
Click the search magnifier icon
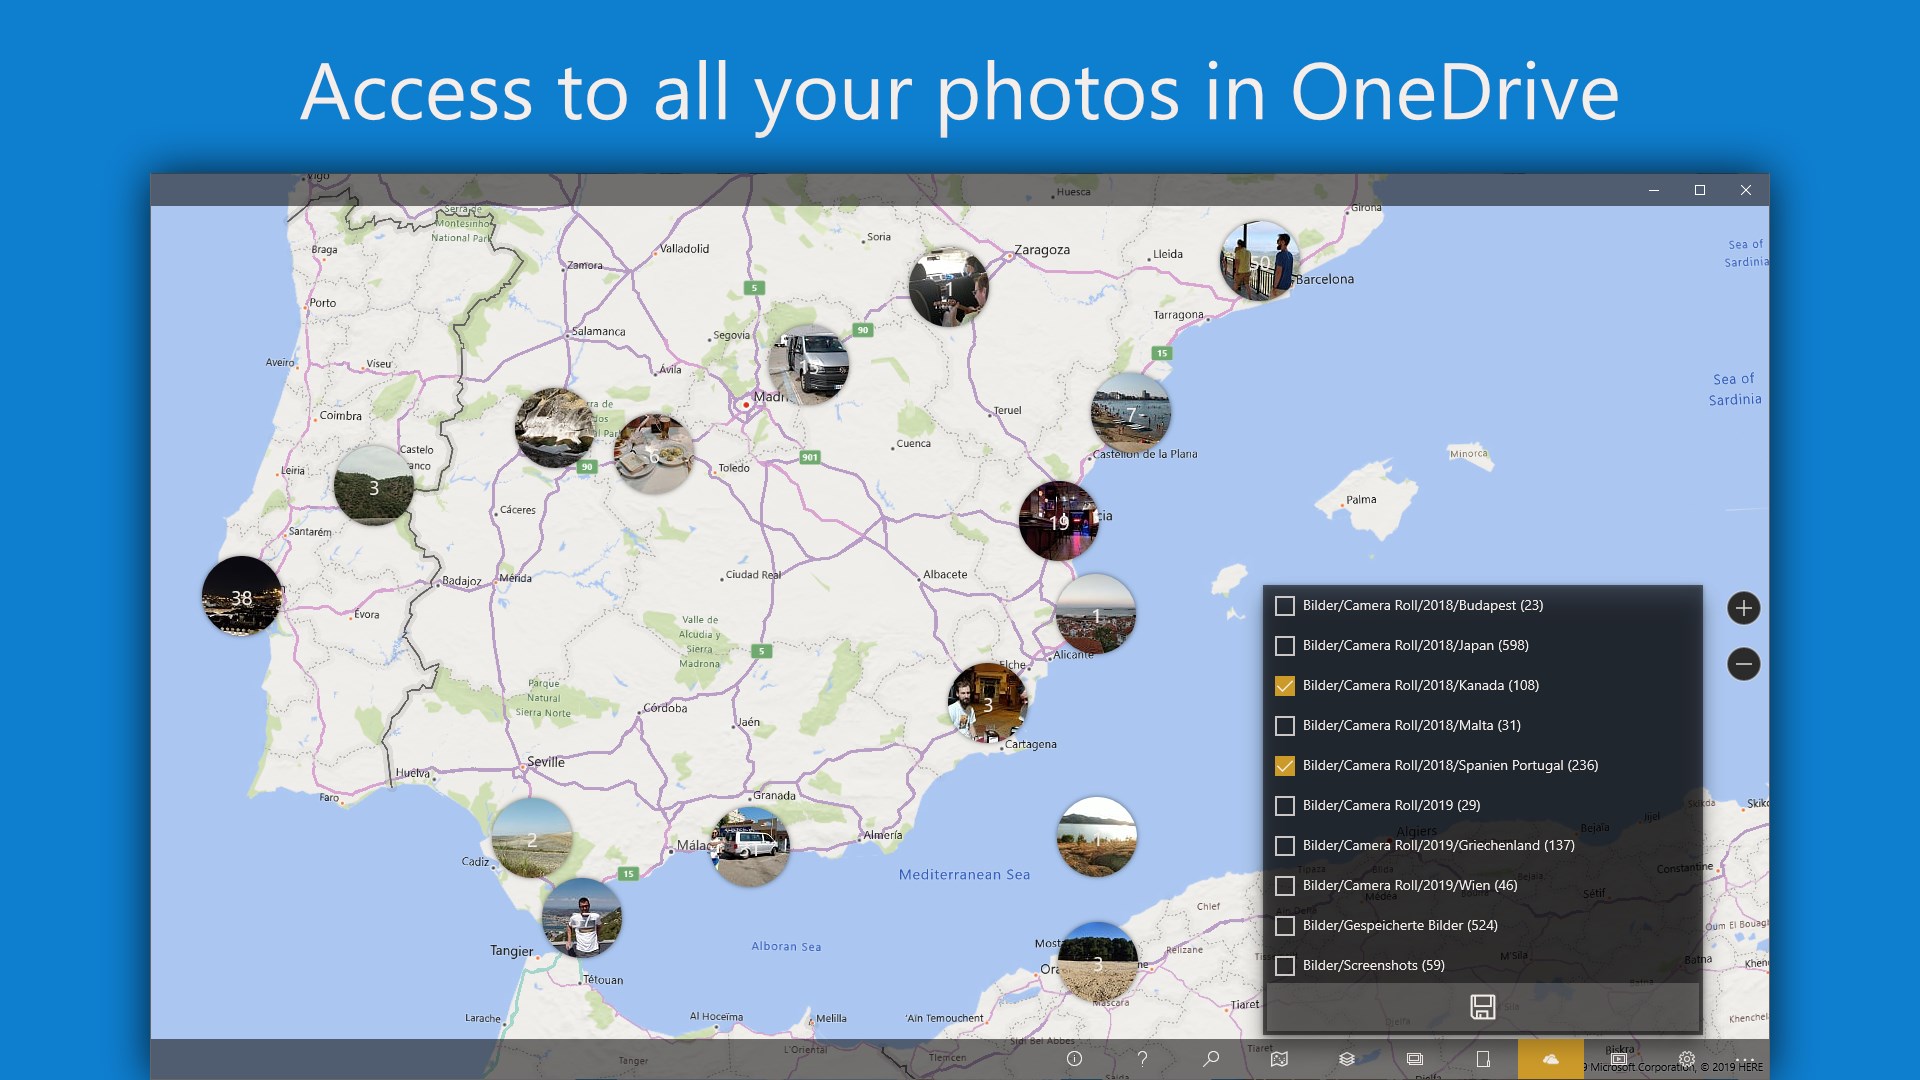(1211, 1058)
